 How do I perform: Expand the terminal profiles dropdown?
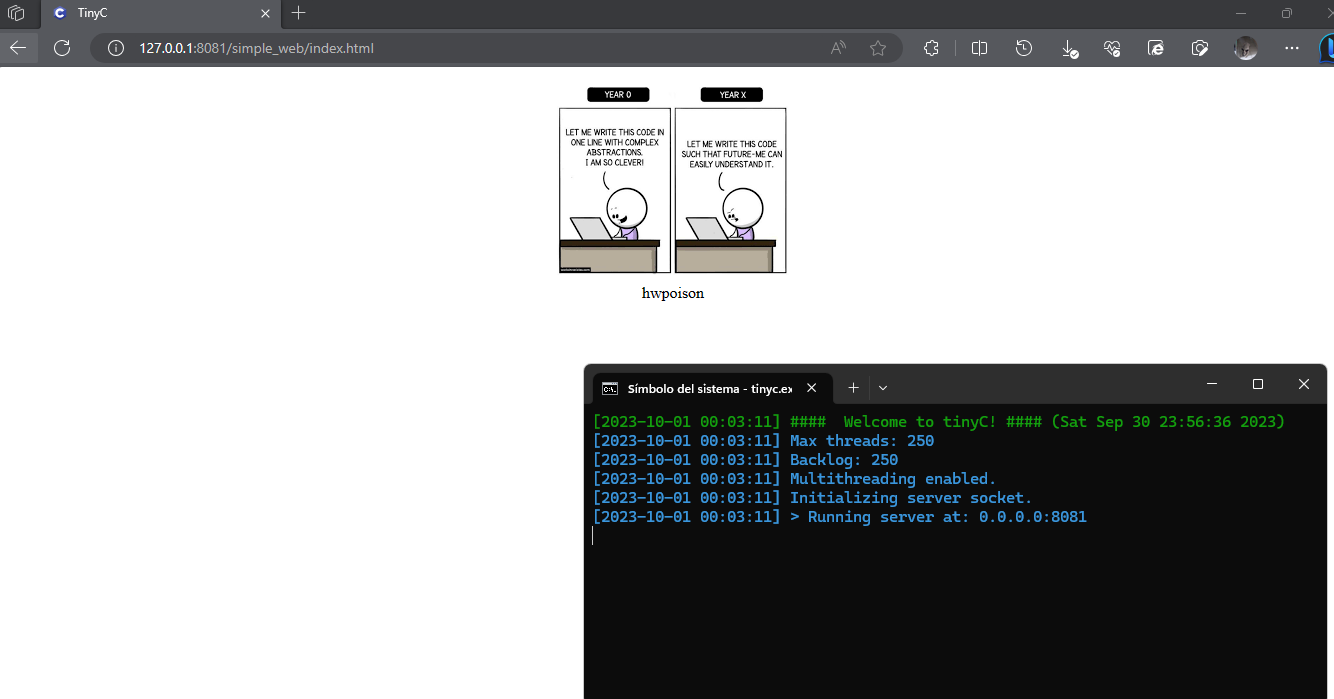pyautogui.click(x=883, y=388)
